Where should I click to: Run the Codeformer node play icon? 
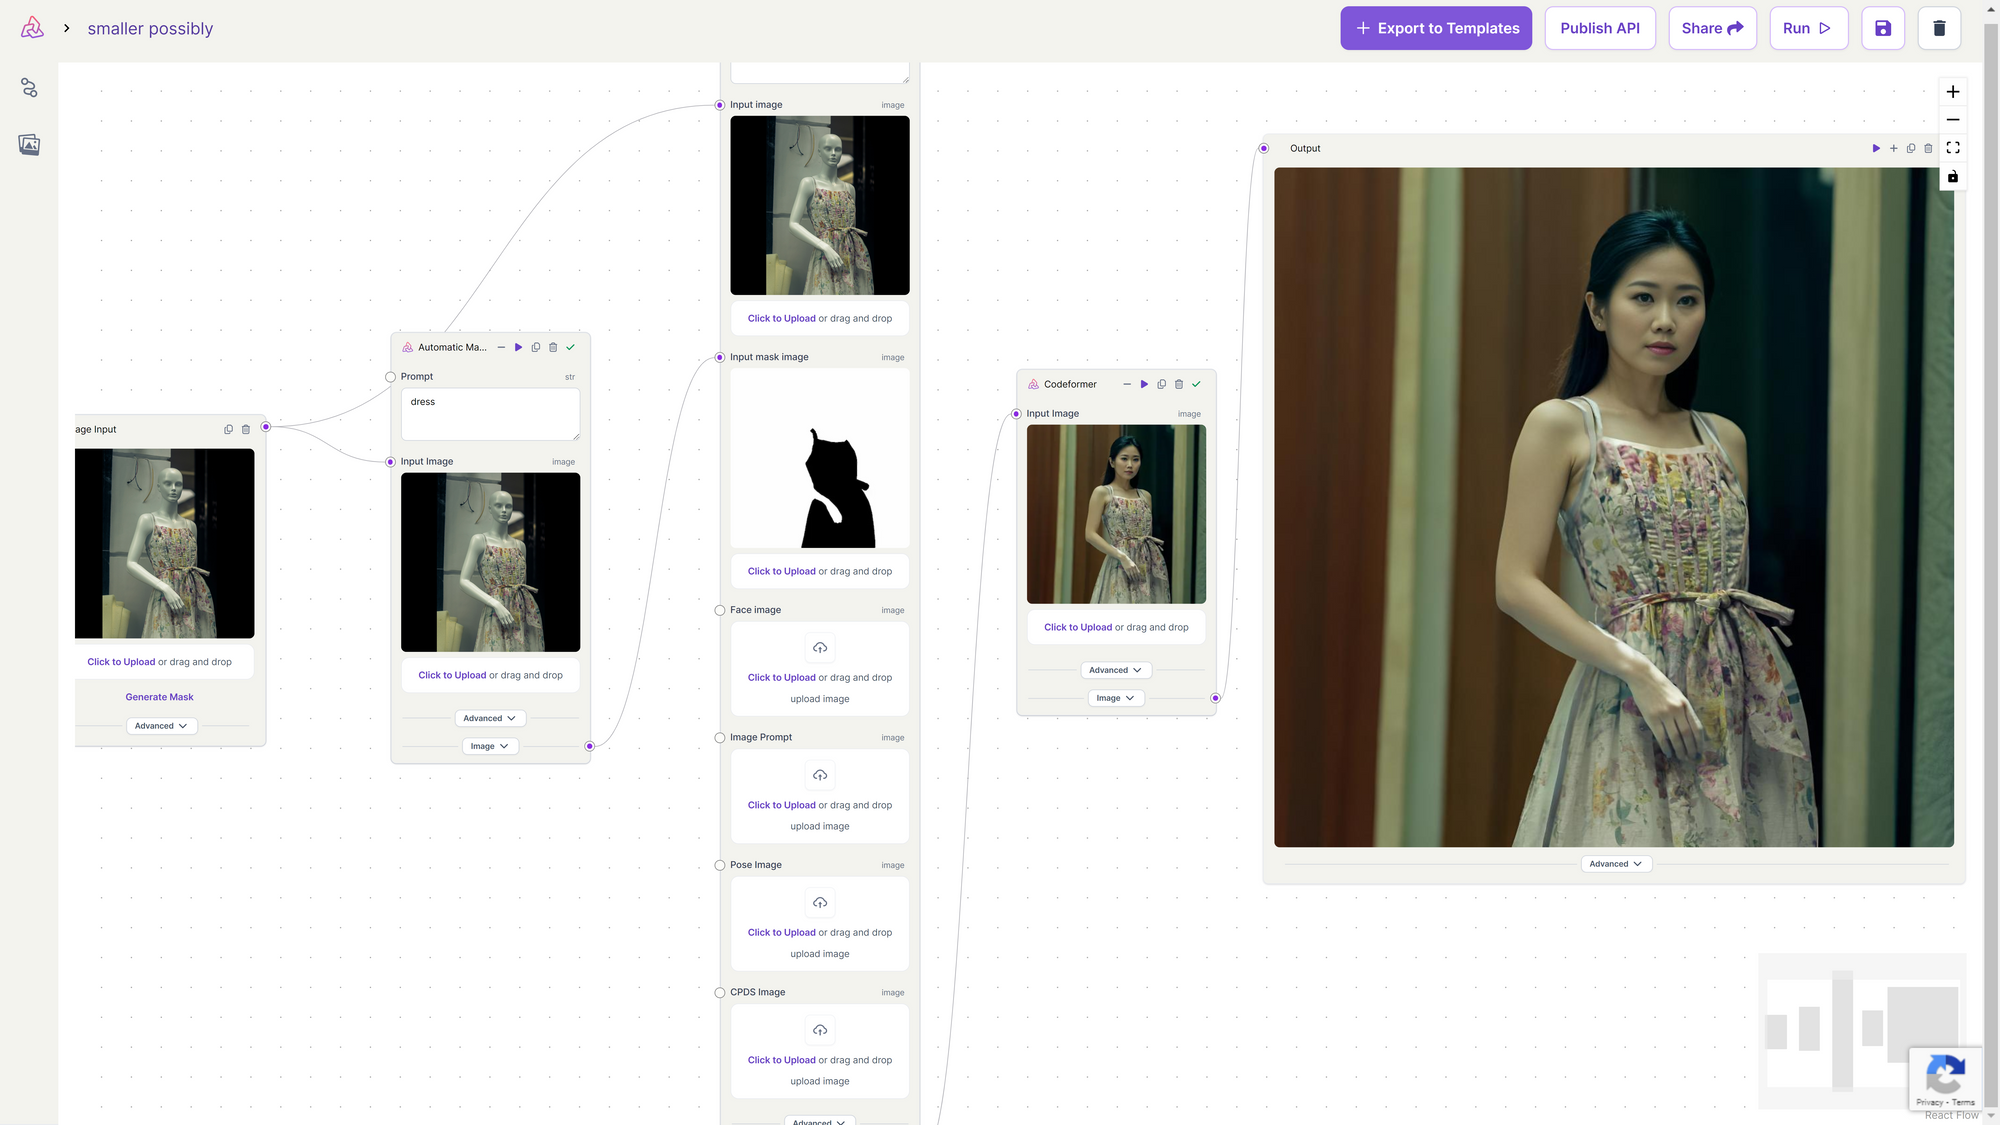[1144, 384]
